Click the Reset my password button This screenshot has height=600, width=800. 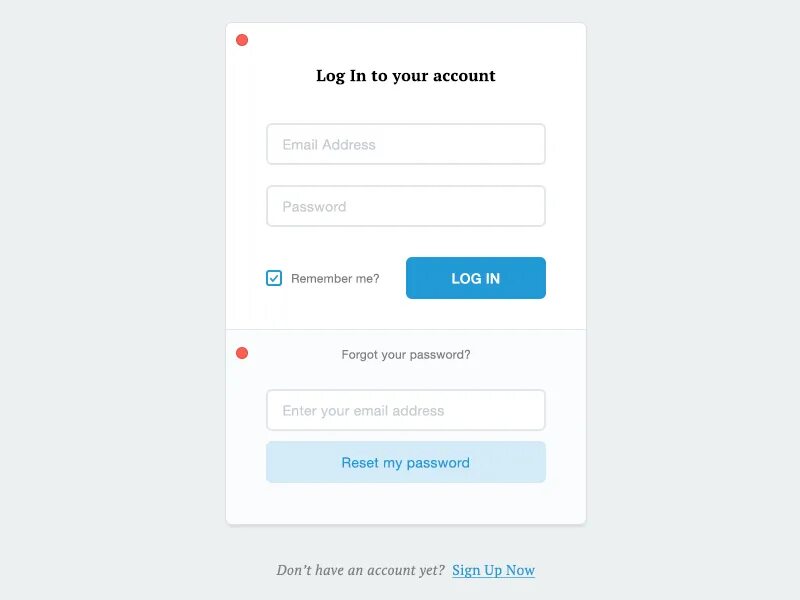pyautogui.click(x=406, y=462)
